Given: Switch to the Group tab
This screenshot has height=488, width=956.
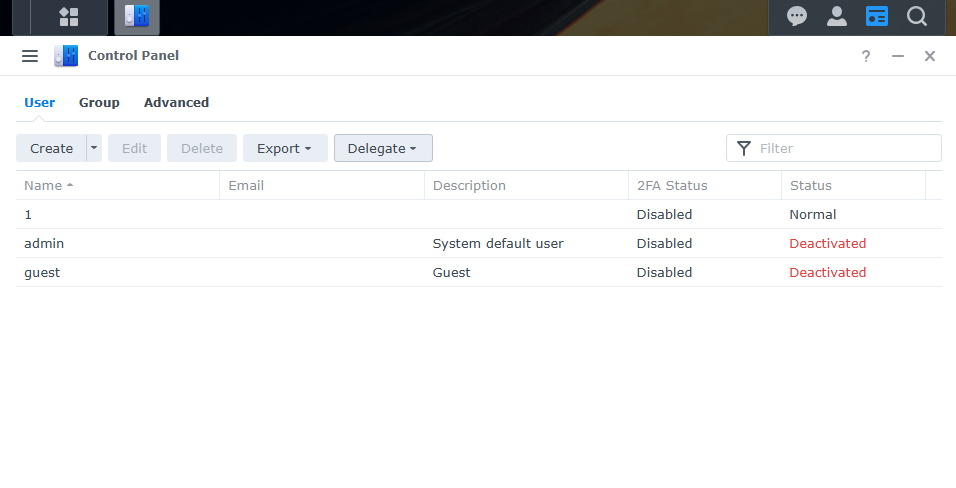Looking at the screenshot, I should click(x=99, y=102).
